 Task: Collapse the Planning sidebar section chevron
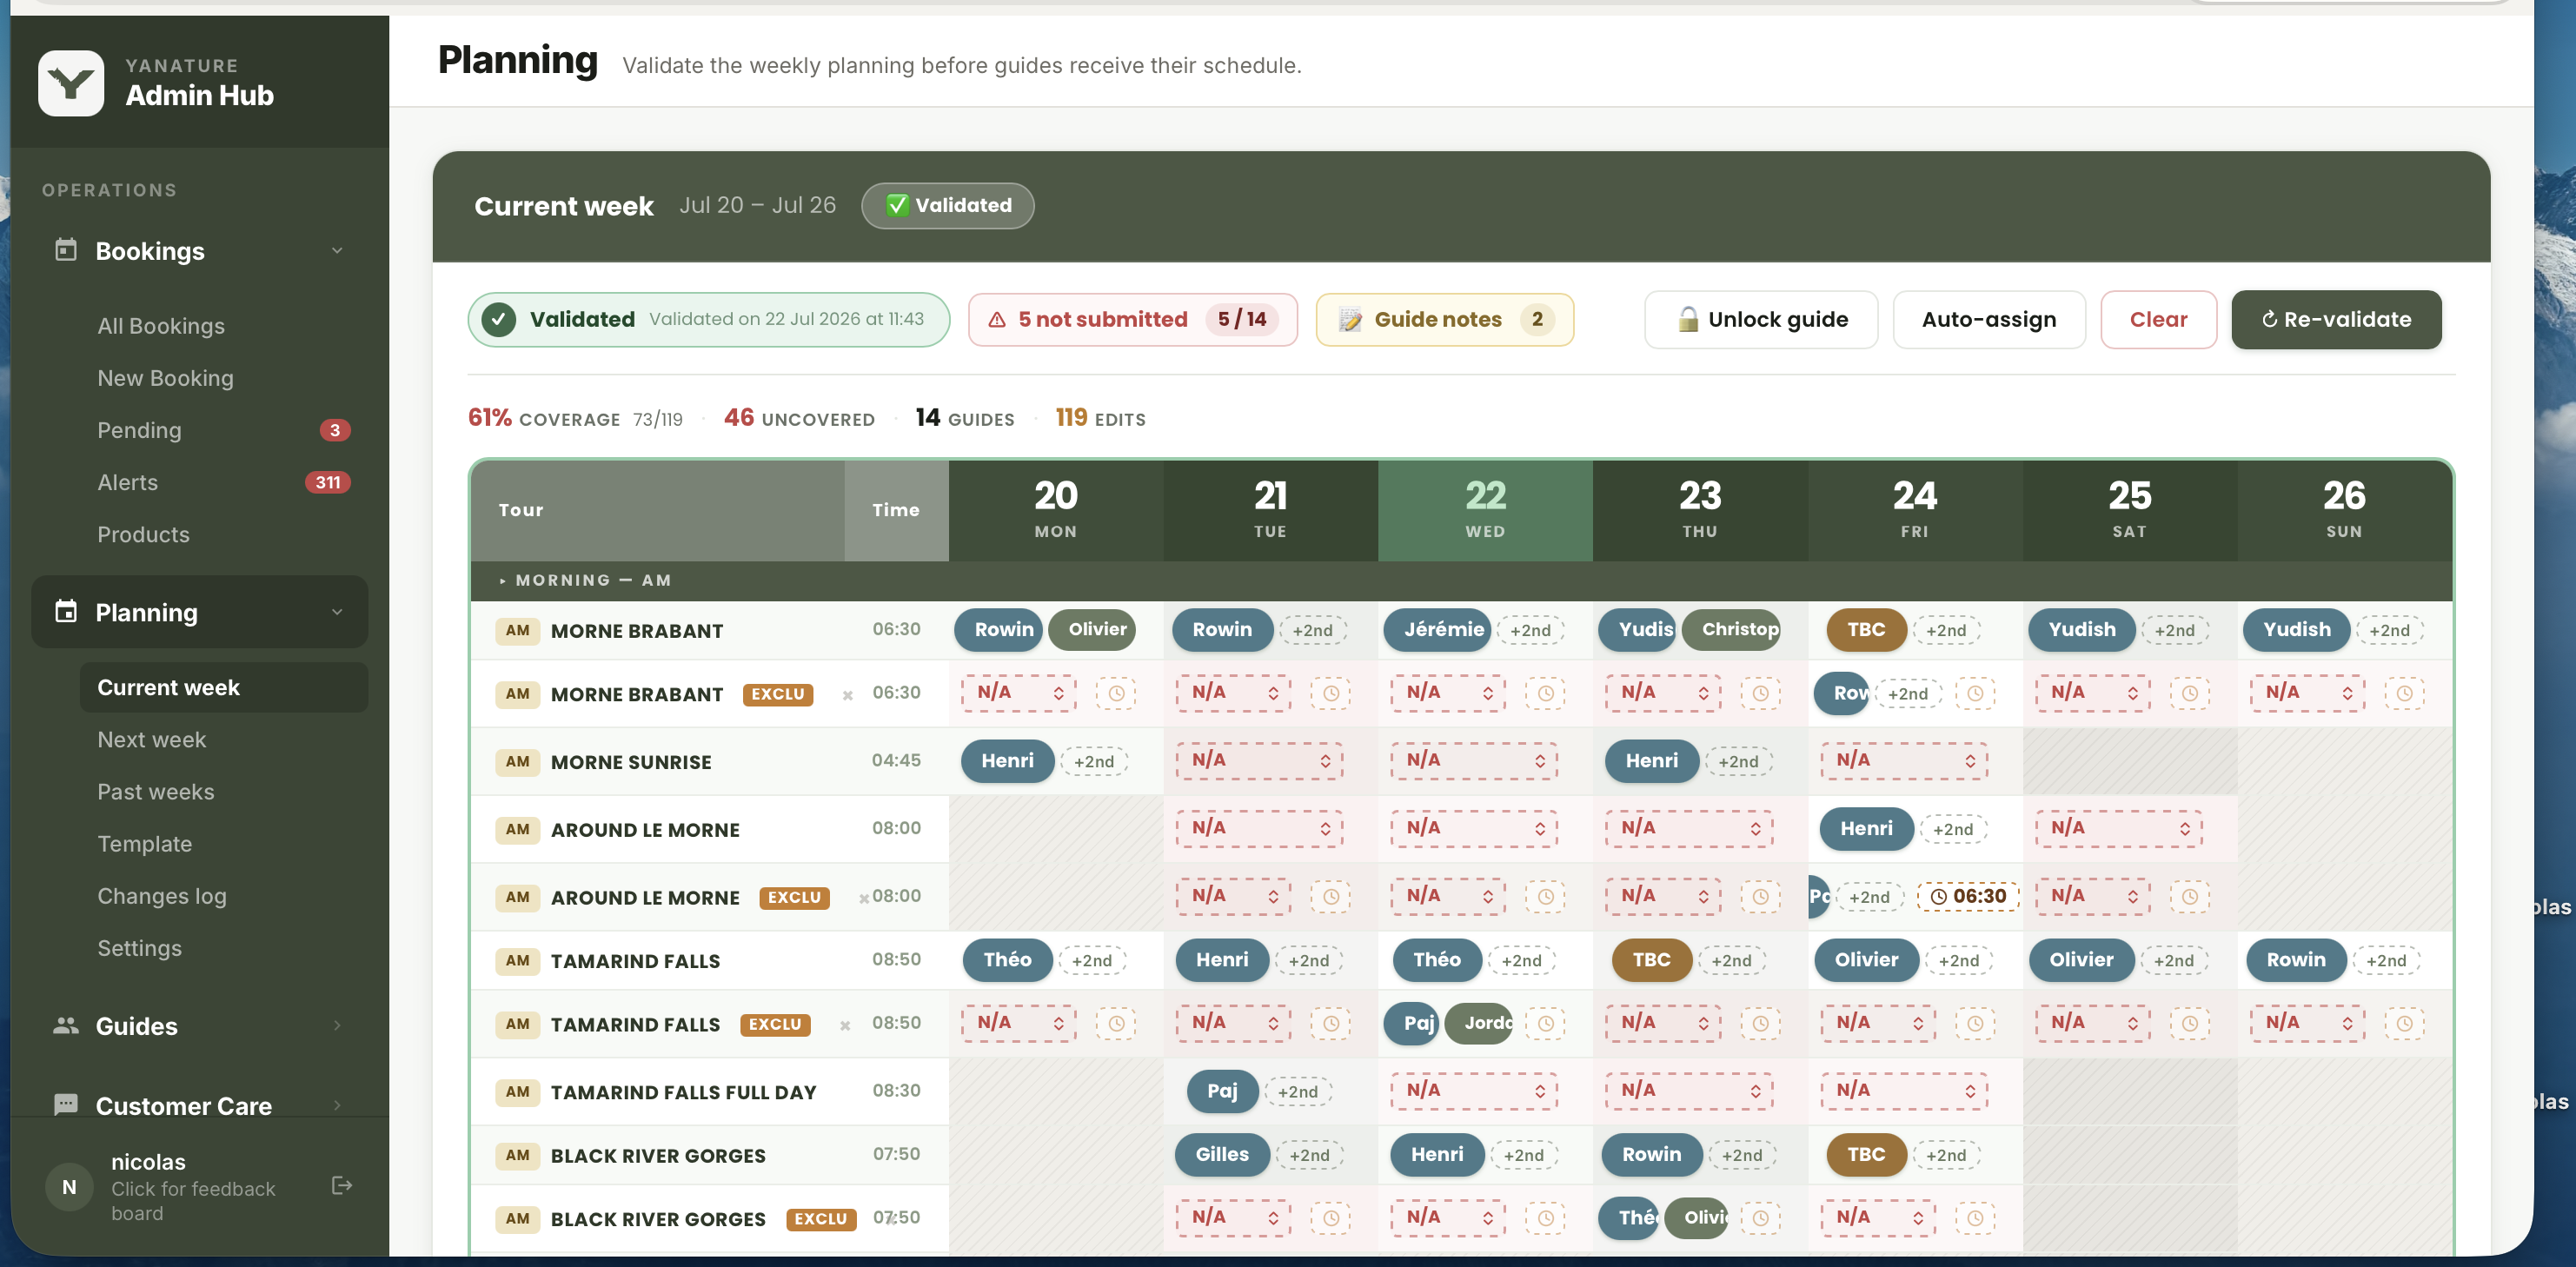[337, 612]
